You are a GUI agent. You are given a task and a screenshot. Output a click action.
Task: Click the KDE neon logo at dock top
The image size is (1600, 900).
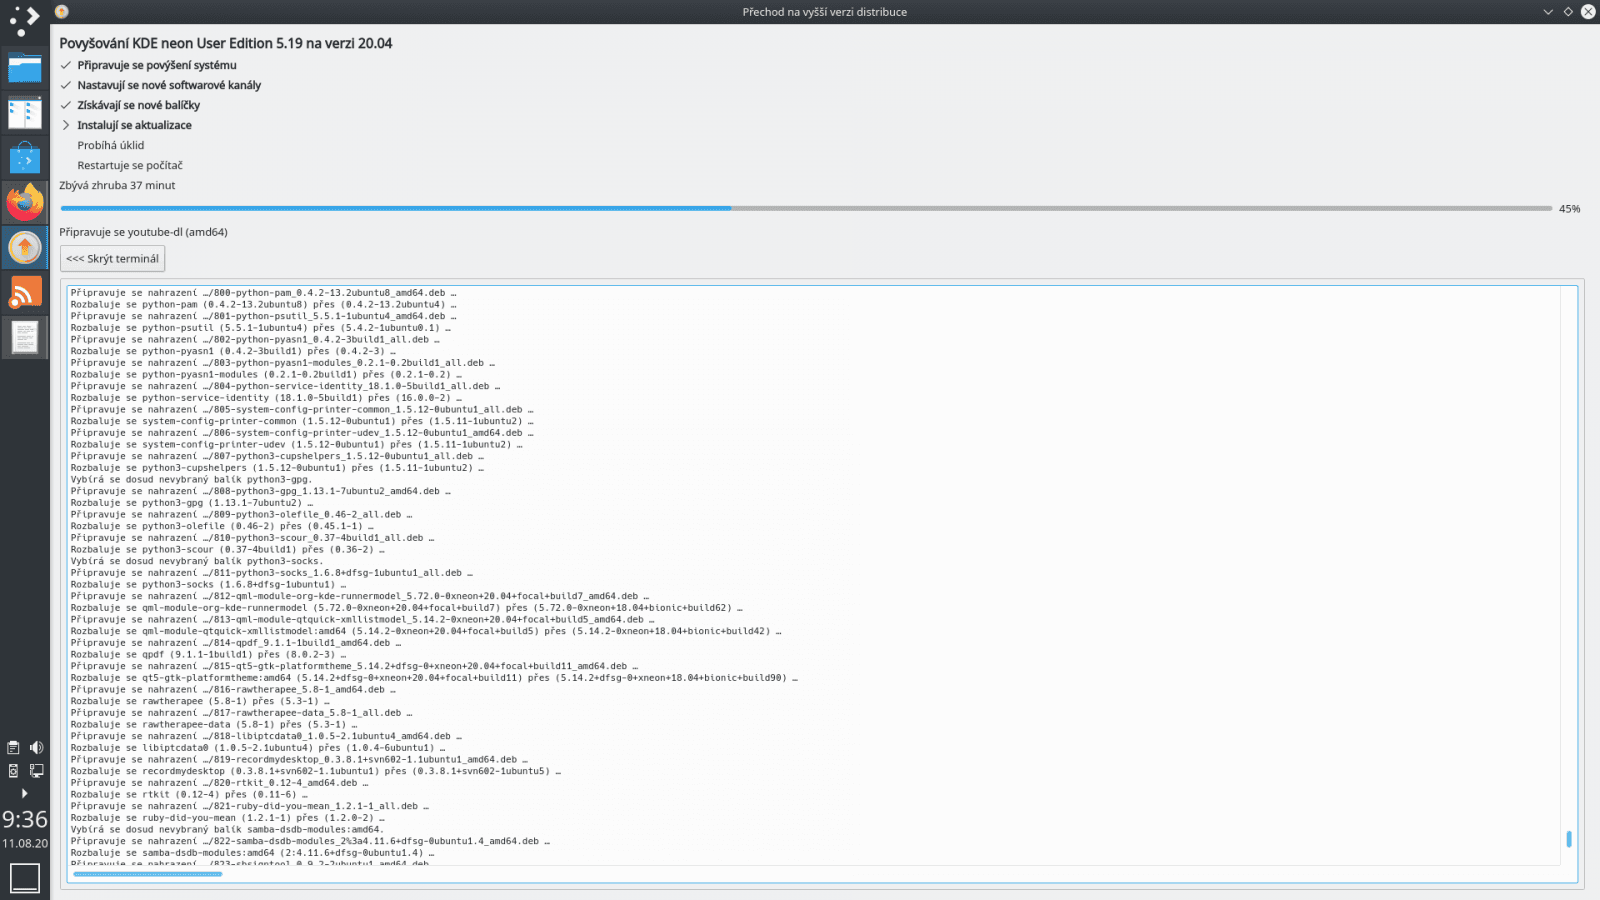[25, 18]
